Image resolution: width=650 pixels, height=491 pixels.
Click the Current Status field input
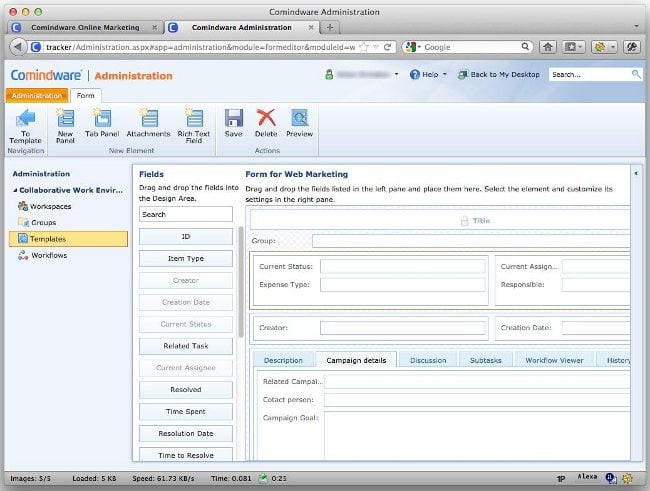click(x=403, y=266)
